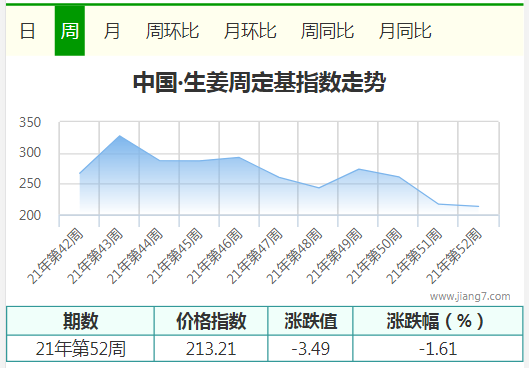This screenshot has height=368, width=529.
Task: Select the 213.21 price index cell
Action: click(211, 348)
